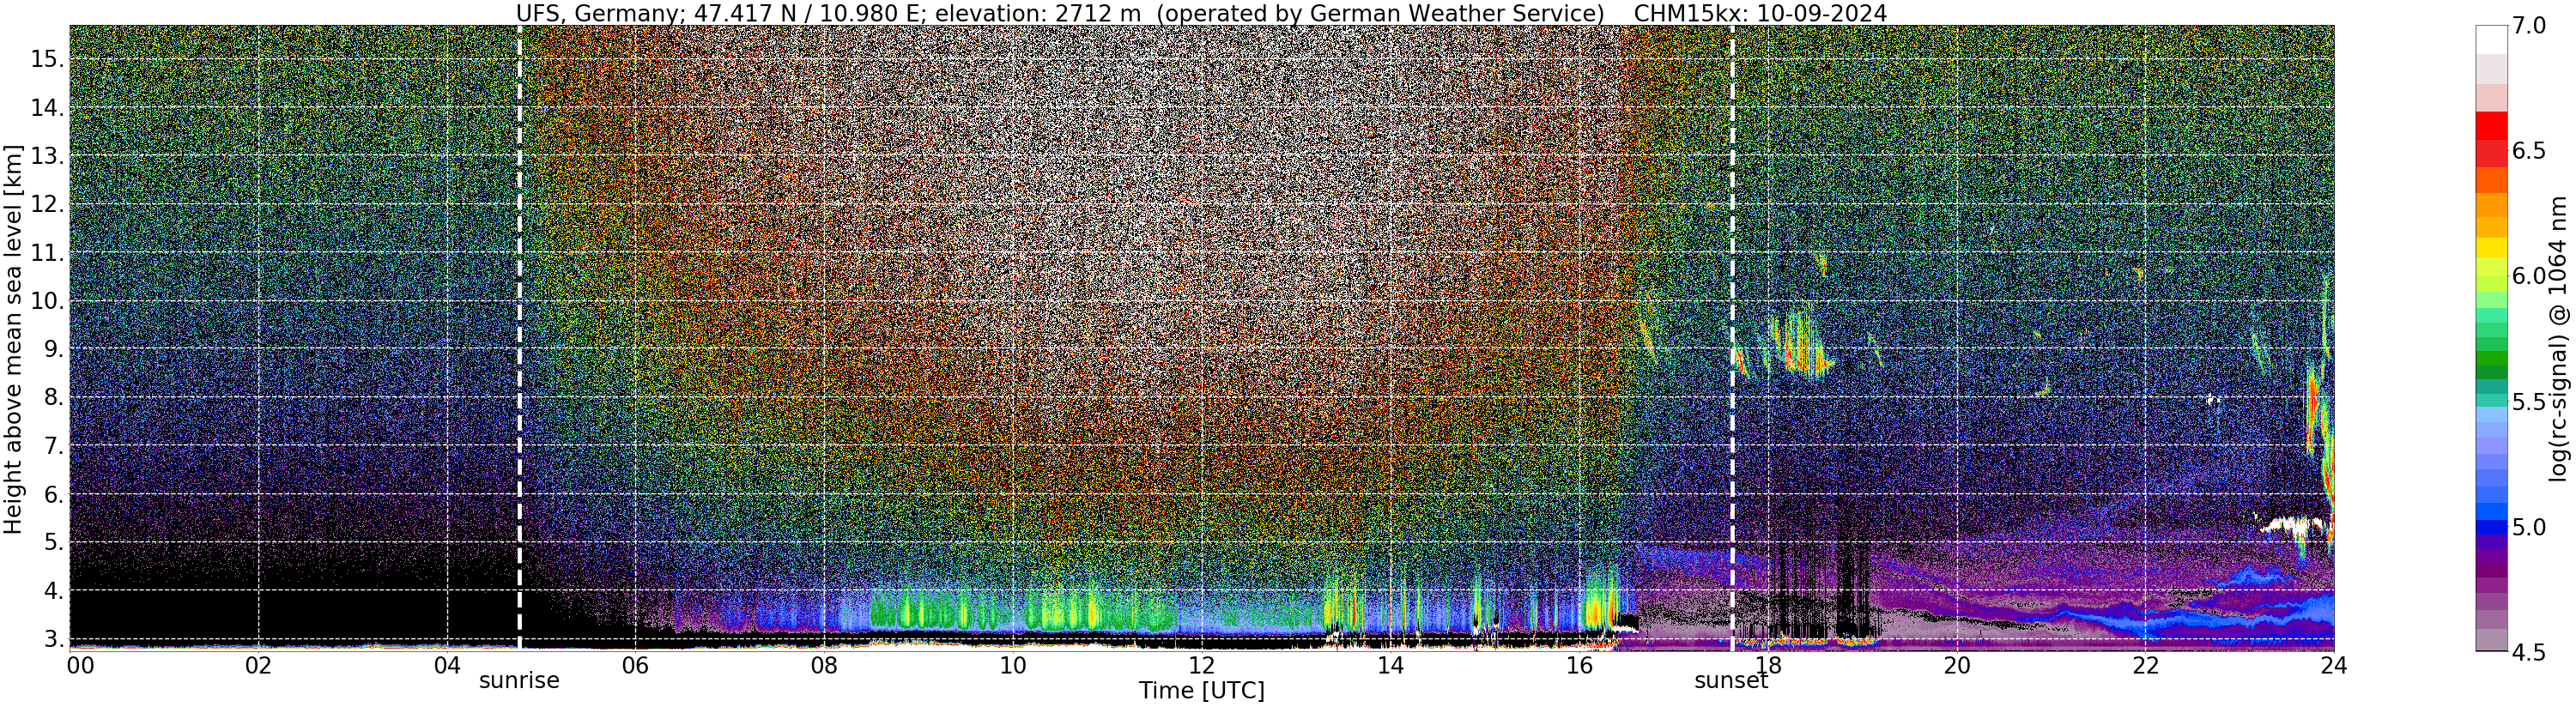Click the '7.' height tick label

52,446
